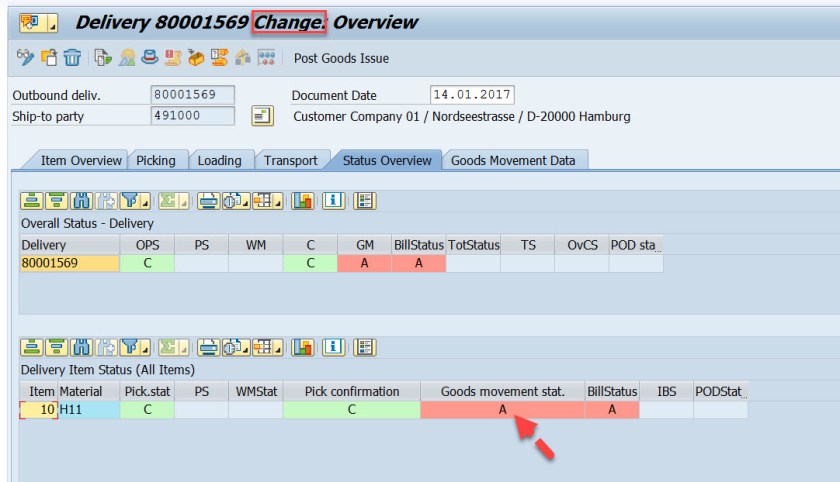Screen dimensions: 840x482
Task: Select the Status Overview tab
Action: pos(387,160)
